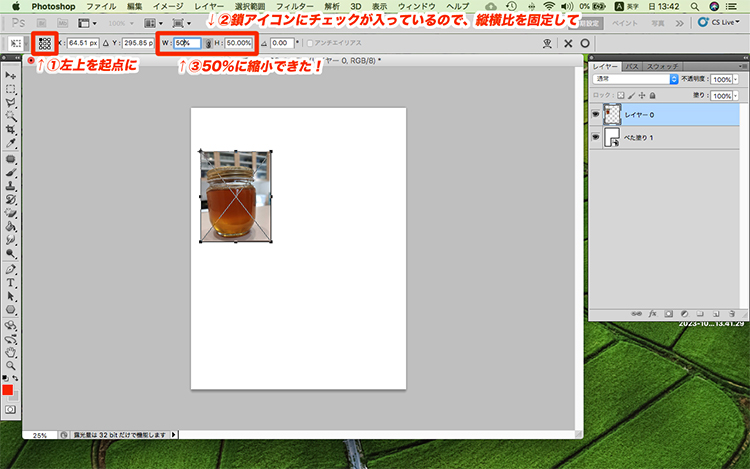The width and height of the screenshot is (750, 469).
Task: Hide レイヤー 0 with its eye icon
Action: click(x=596, y=115)
